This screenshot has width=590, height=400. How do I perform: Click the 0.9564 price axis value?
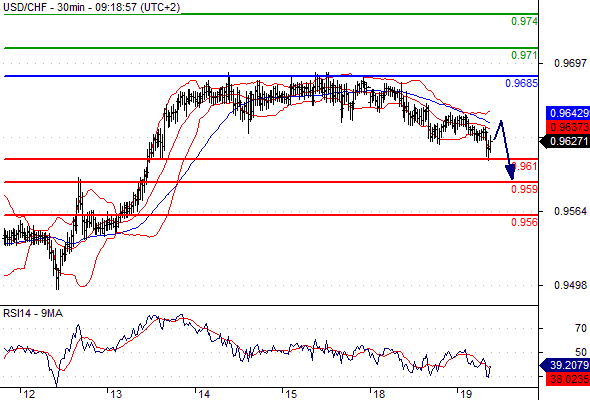click(x=570, y=211)
